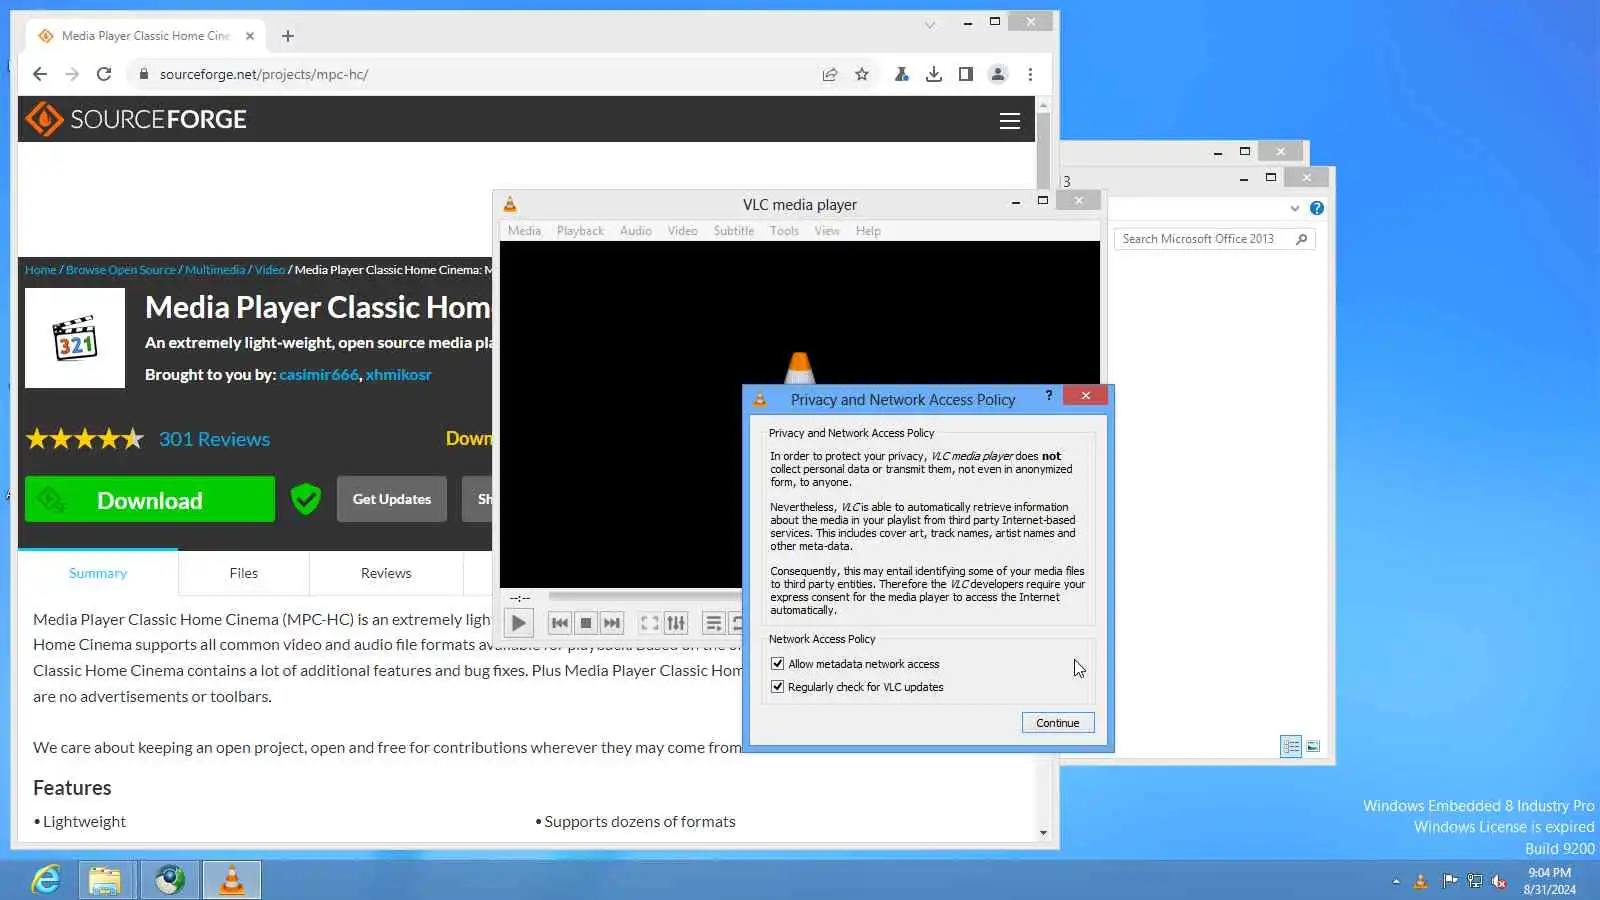
Task: Switch to the Reviews tab
Action: pos(386,573)
